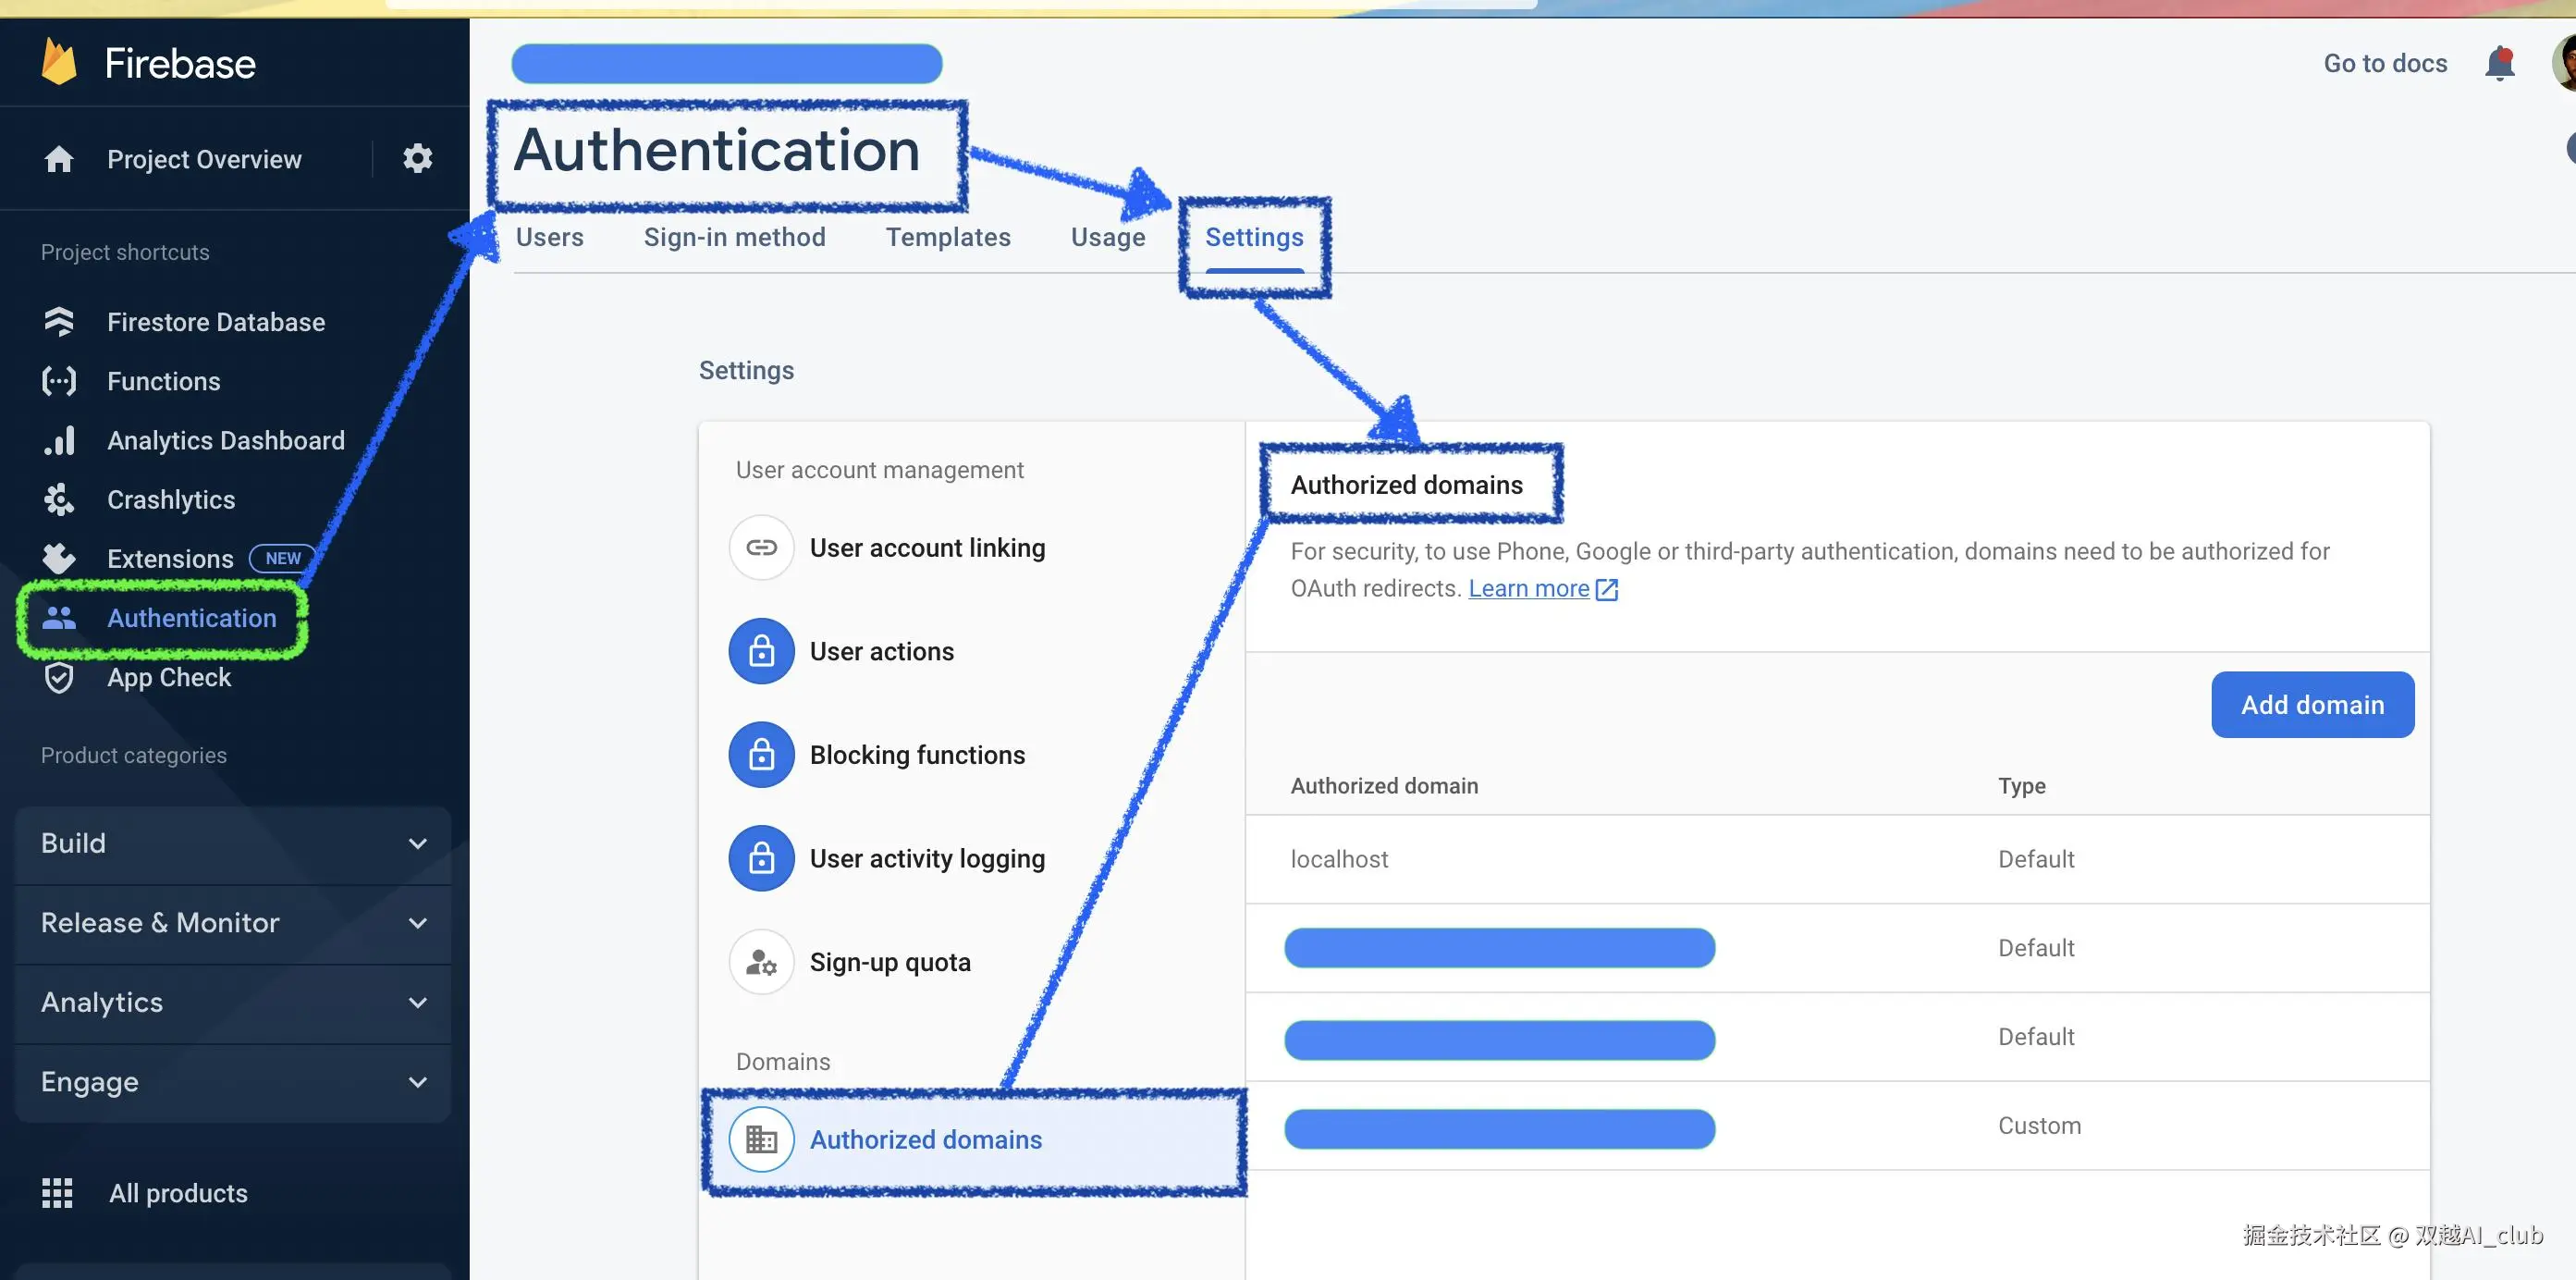This screenshot has height=1280, width=2576.
Task: Select the Settings tab
Action: point(1253,237)
